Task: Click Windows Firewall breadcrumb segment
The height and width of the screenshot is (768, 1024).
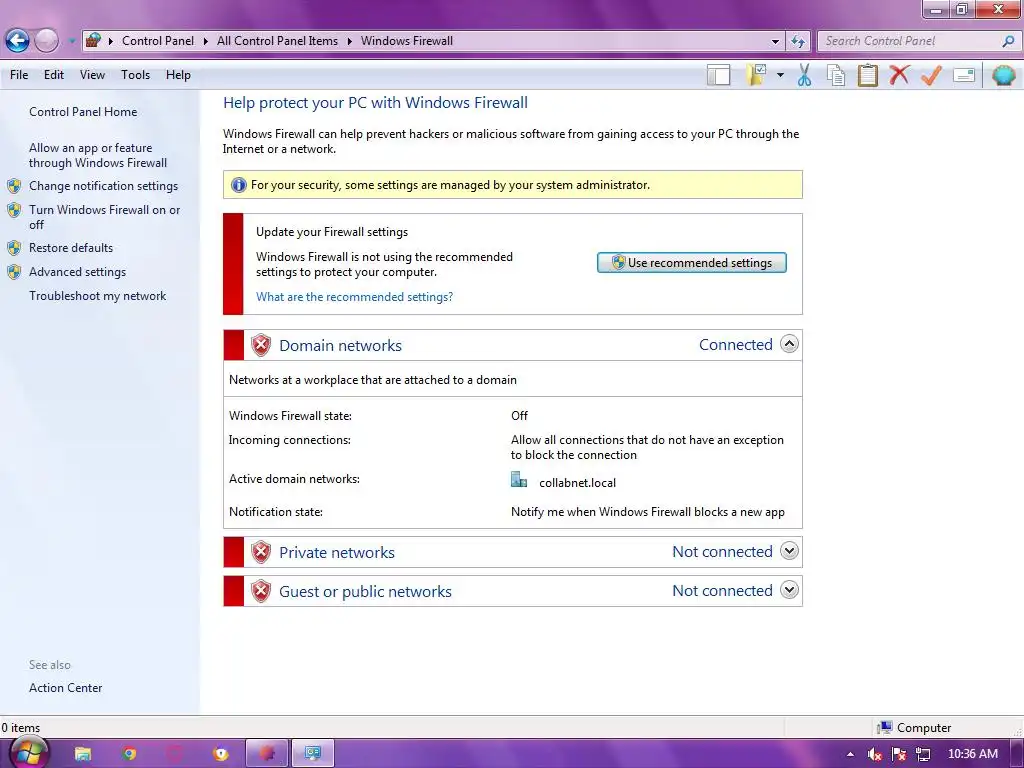Action: [406, 41]
